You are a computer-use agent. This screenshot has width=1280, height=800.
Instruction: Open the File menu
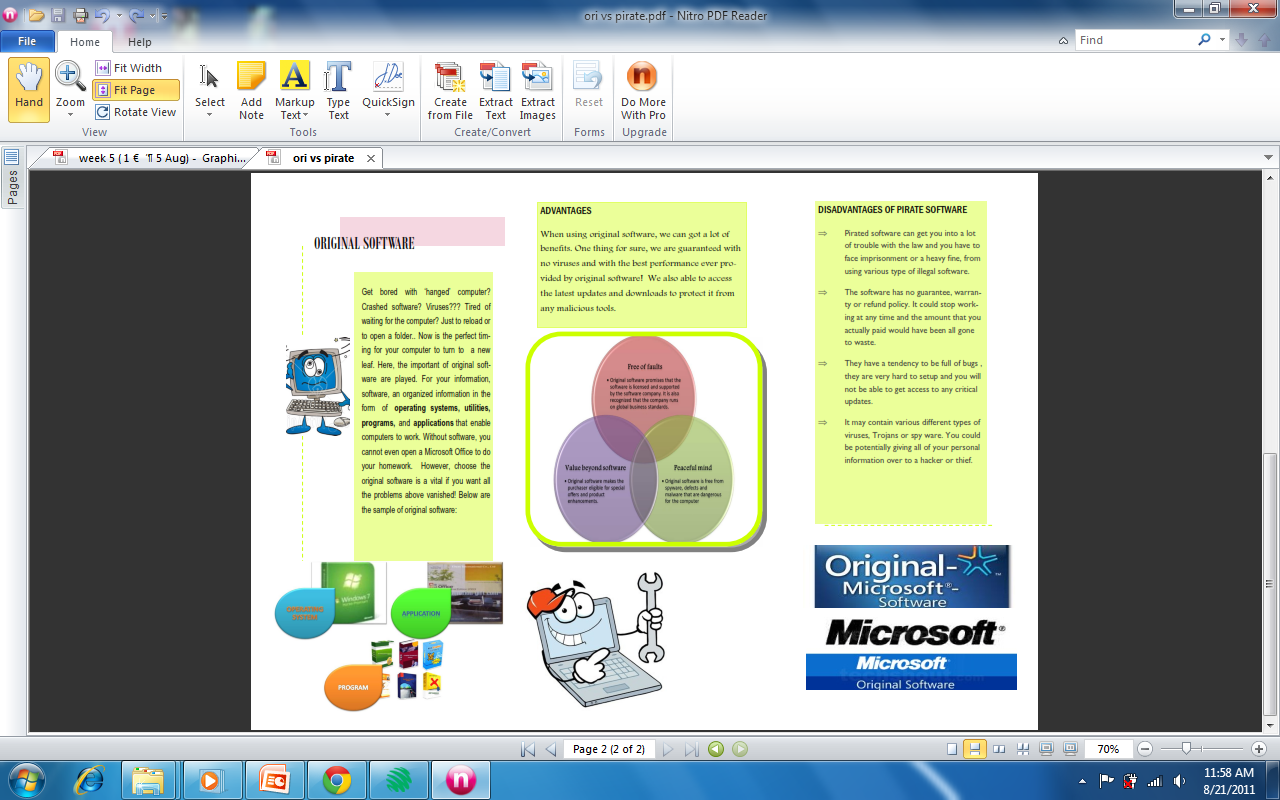pyautogui.click(x=27, y=41)
